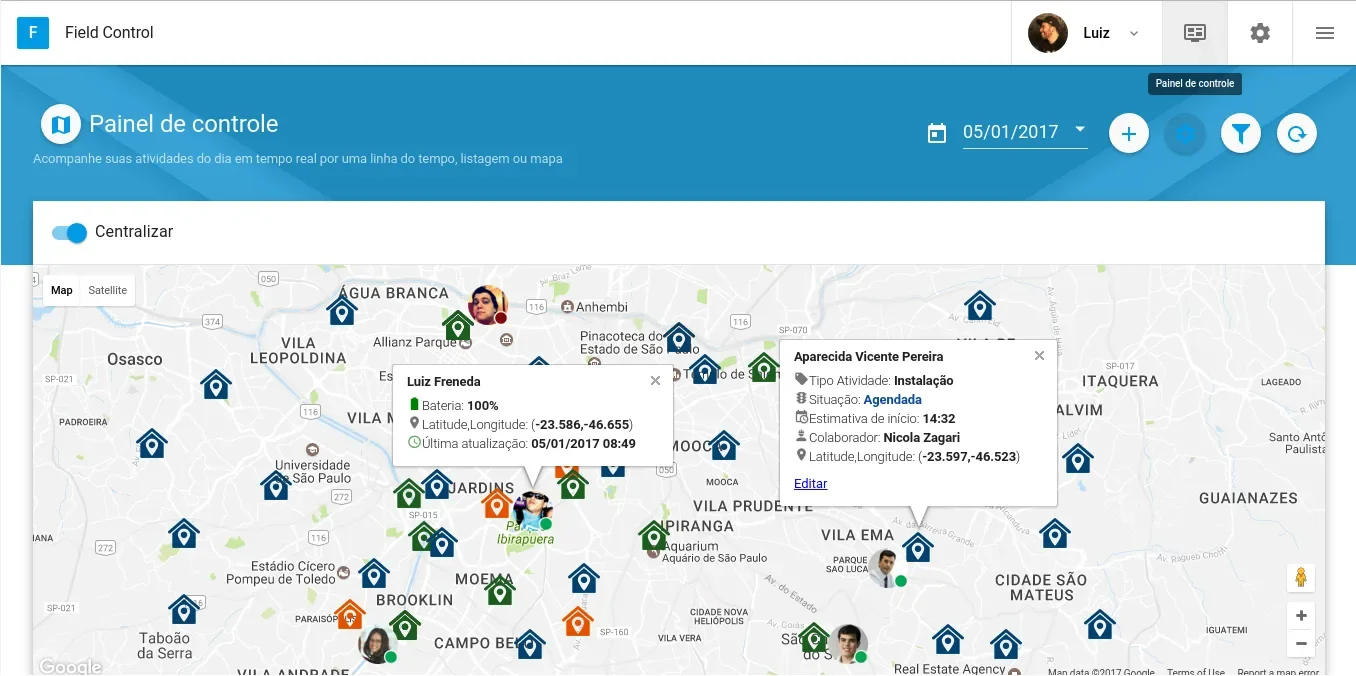Open the user dropdown chevron next to Luiz
The height and width of the screenshot is (676, 1356).
point(1134,33)
